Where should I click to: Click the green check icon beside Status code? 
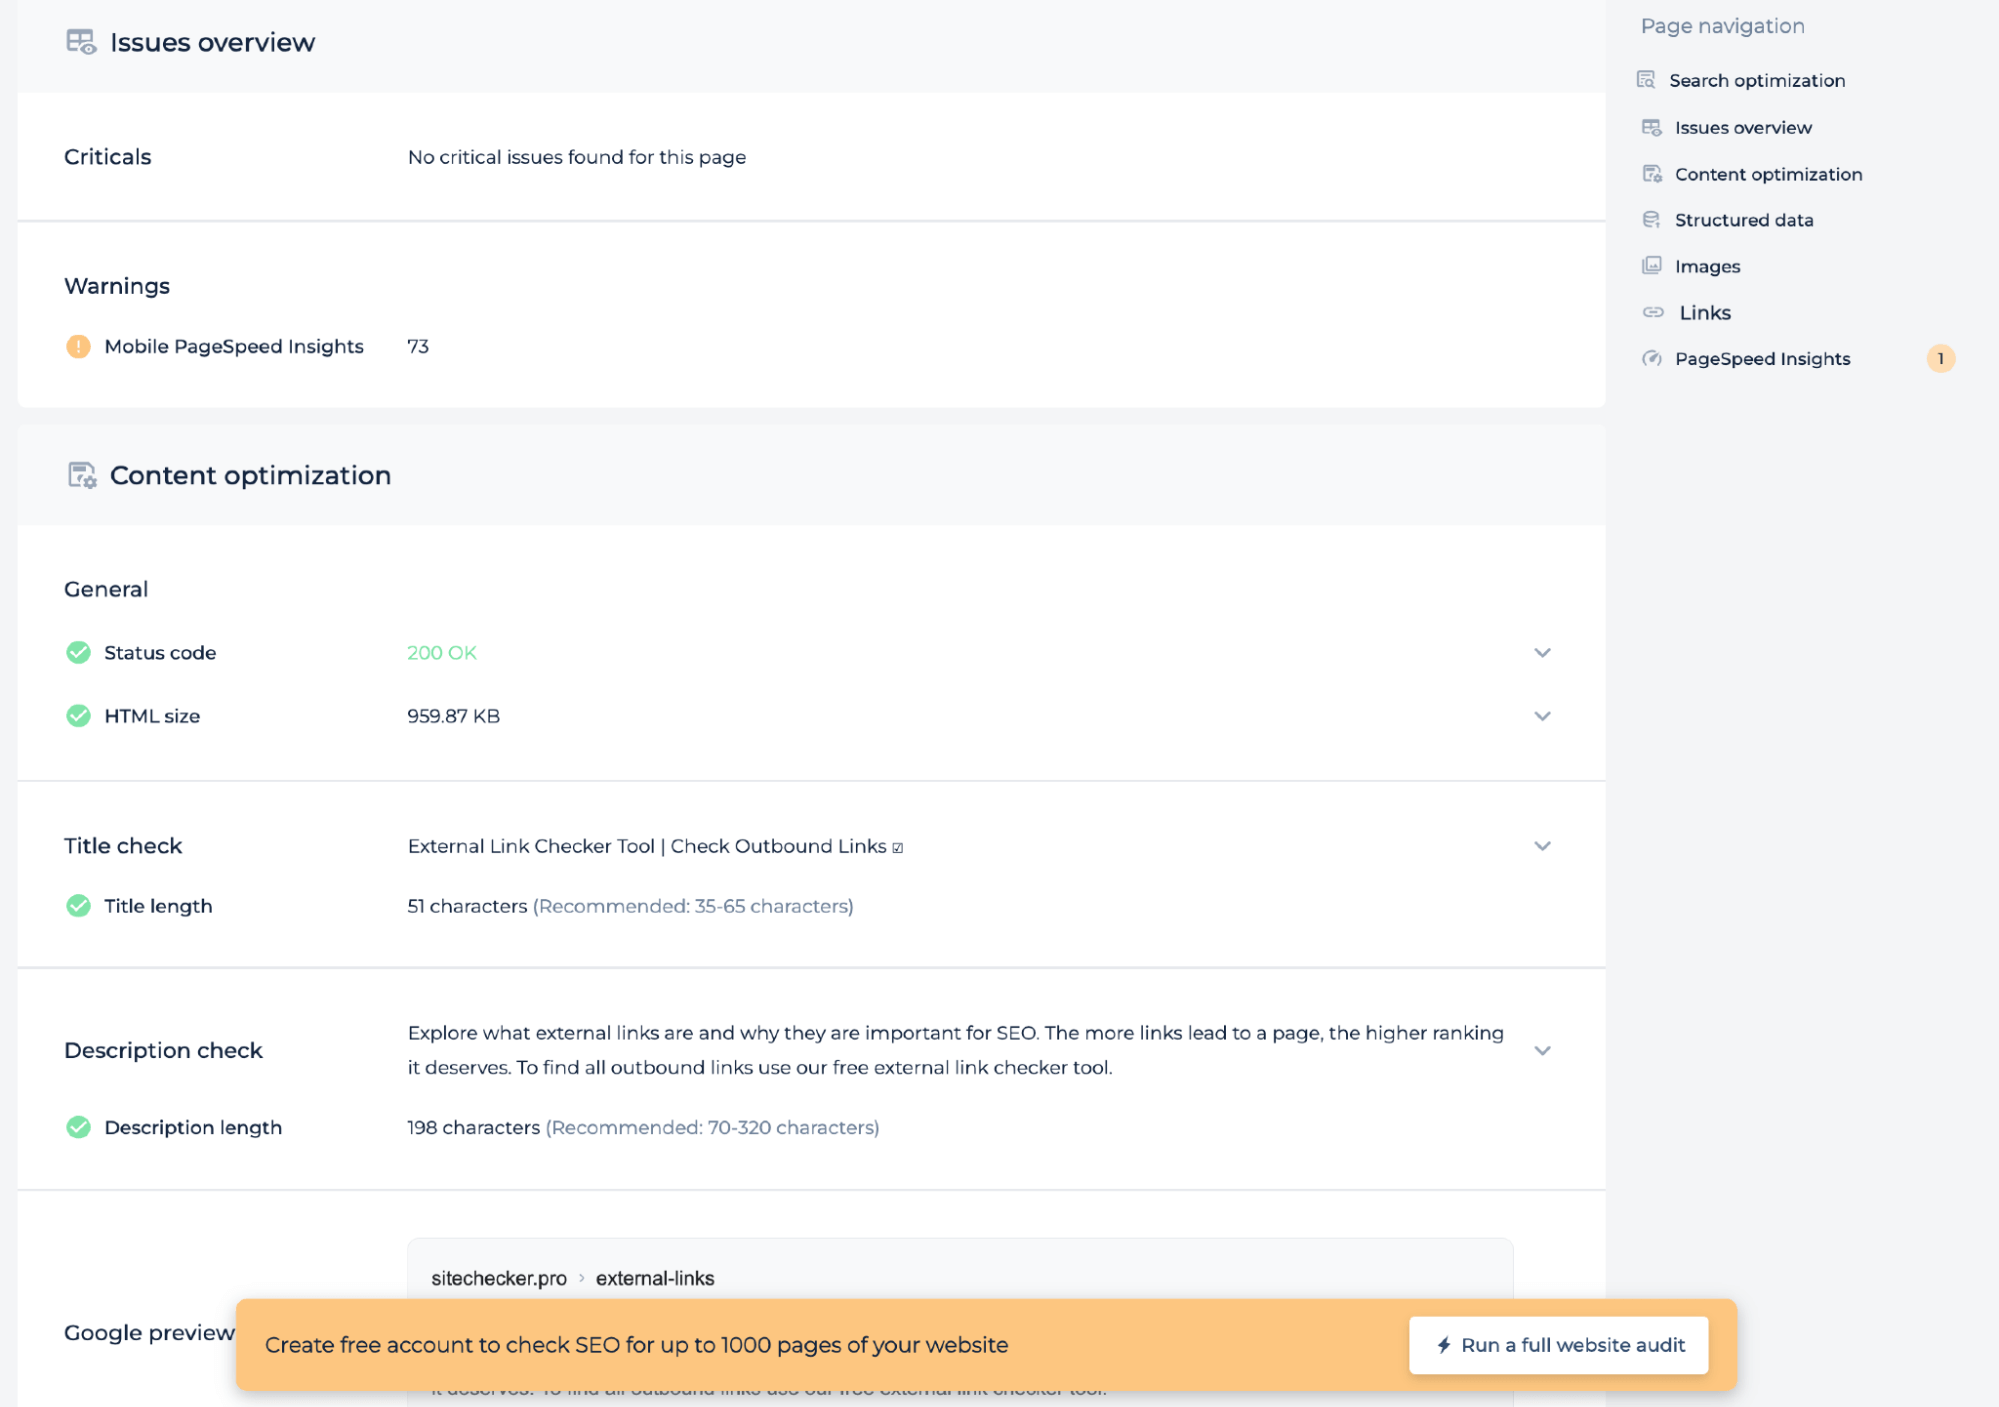tap(78, 652)
